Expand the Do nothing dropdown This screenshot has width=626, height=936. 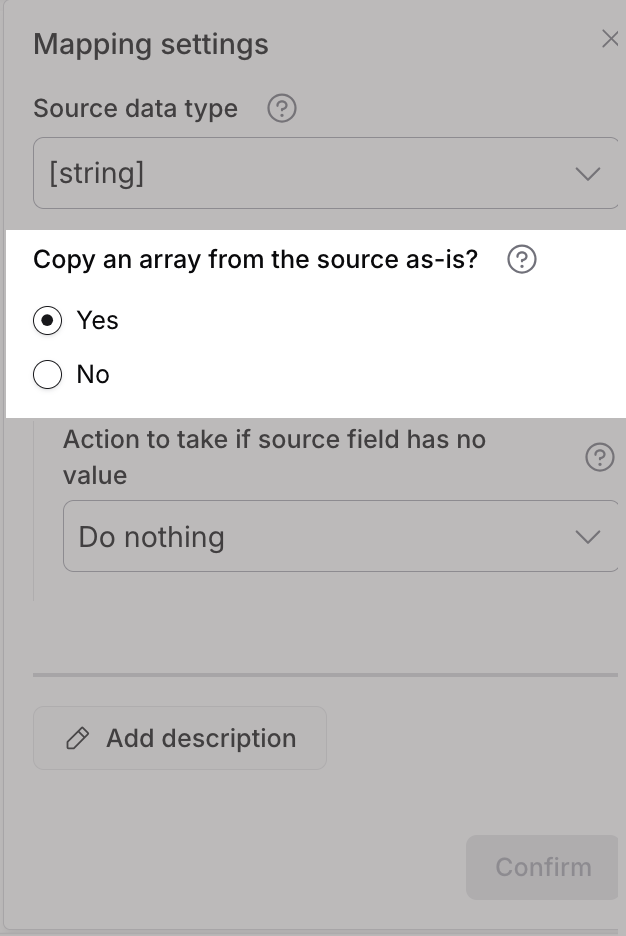pos(341,536)
